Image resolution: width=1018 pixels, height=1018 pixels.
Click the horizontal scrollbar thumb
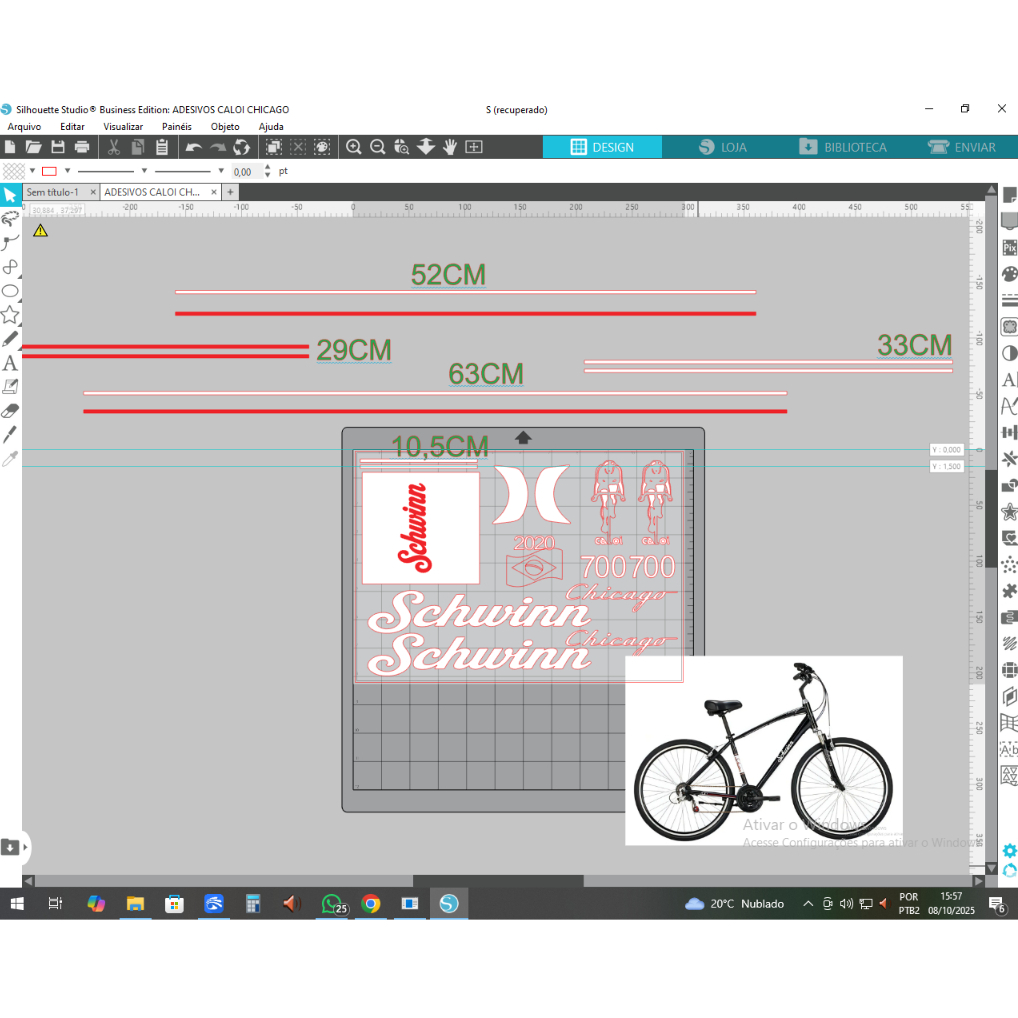click(x=498, y=881)
